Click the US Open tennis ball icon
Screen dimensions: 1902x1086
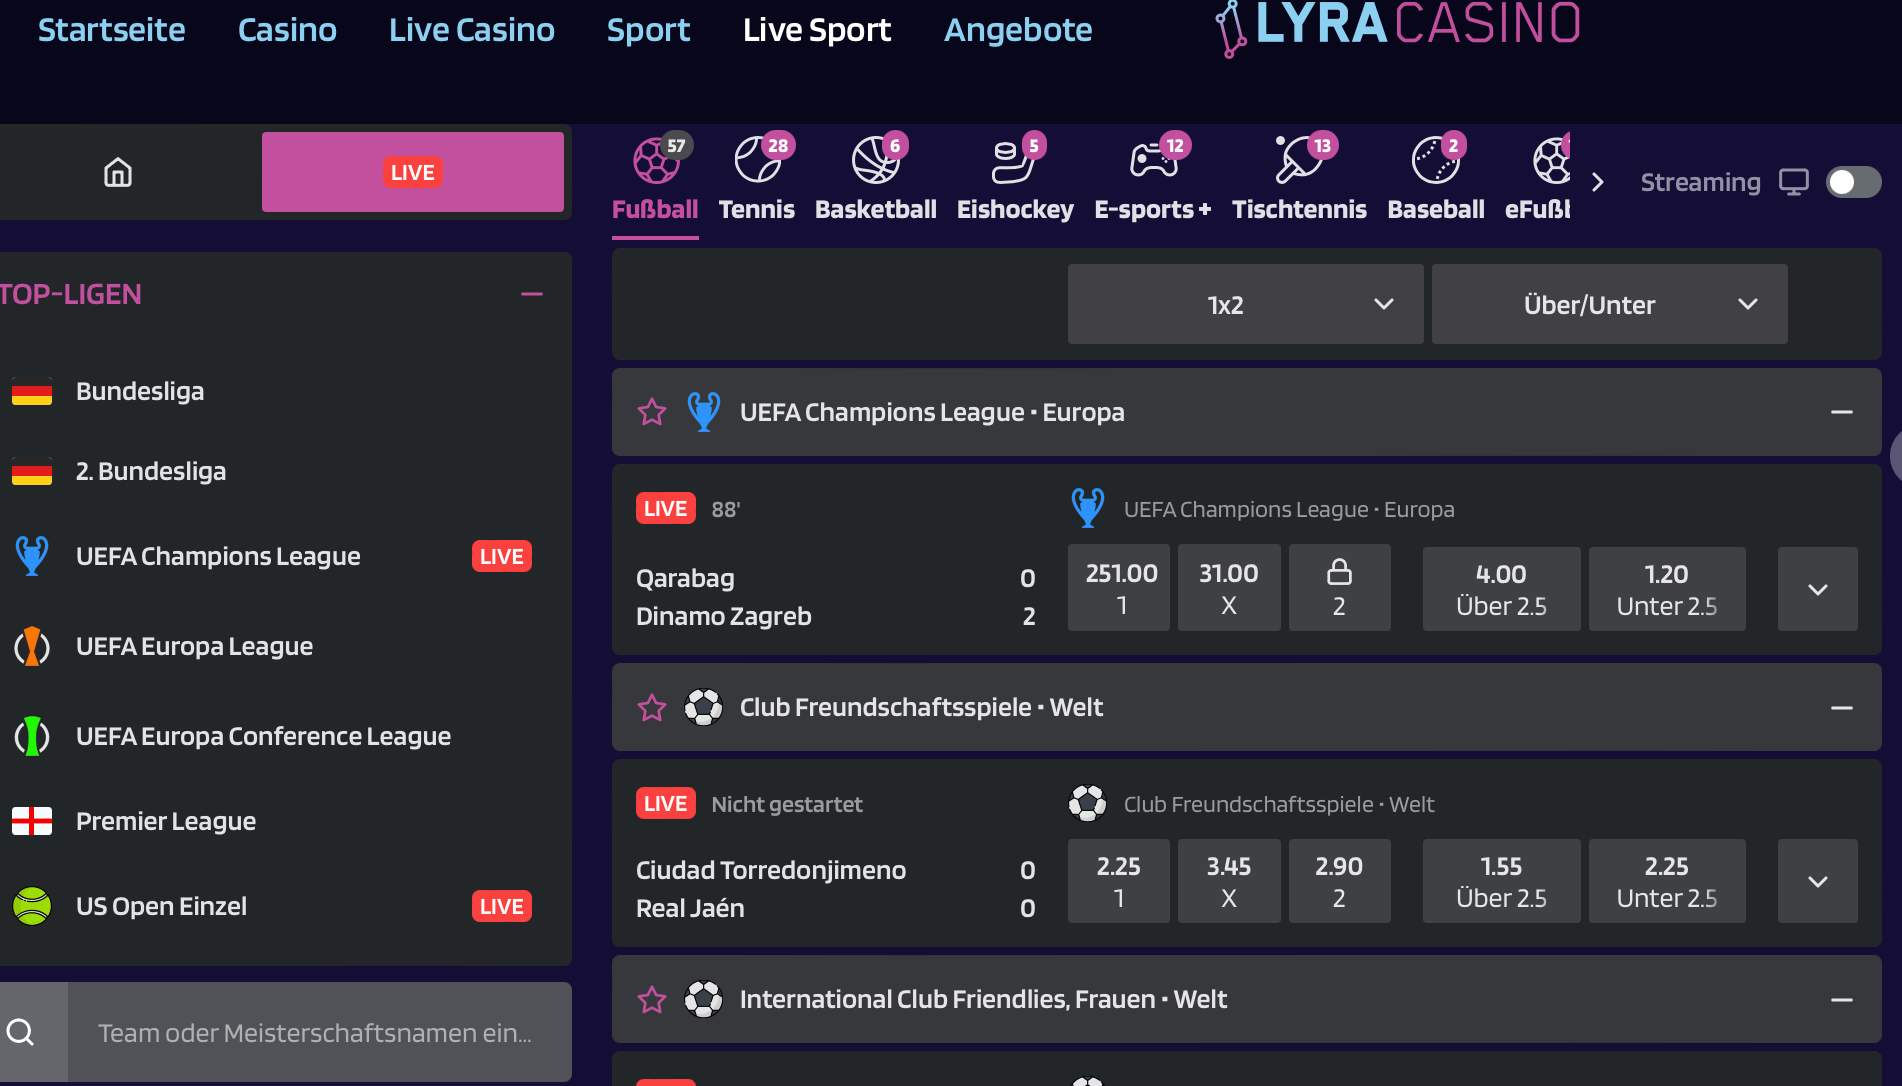[x=32, y=906]
